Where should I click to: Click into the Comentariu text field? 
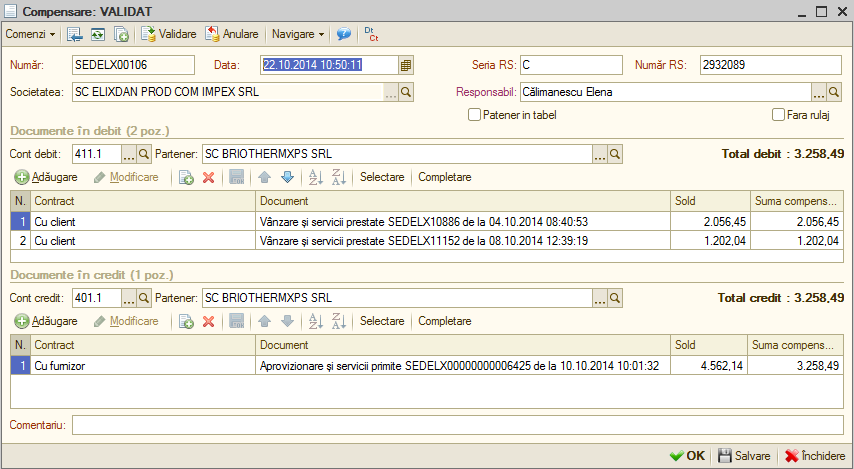coord(458,425)
